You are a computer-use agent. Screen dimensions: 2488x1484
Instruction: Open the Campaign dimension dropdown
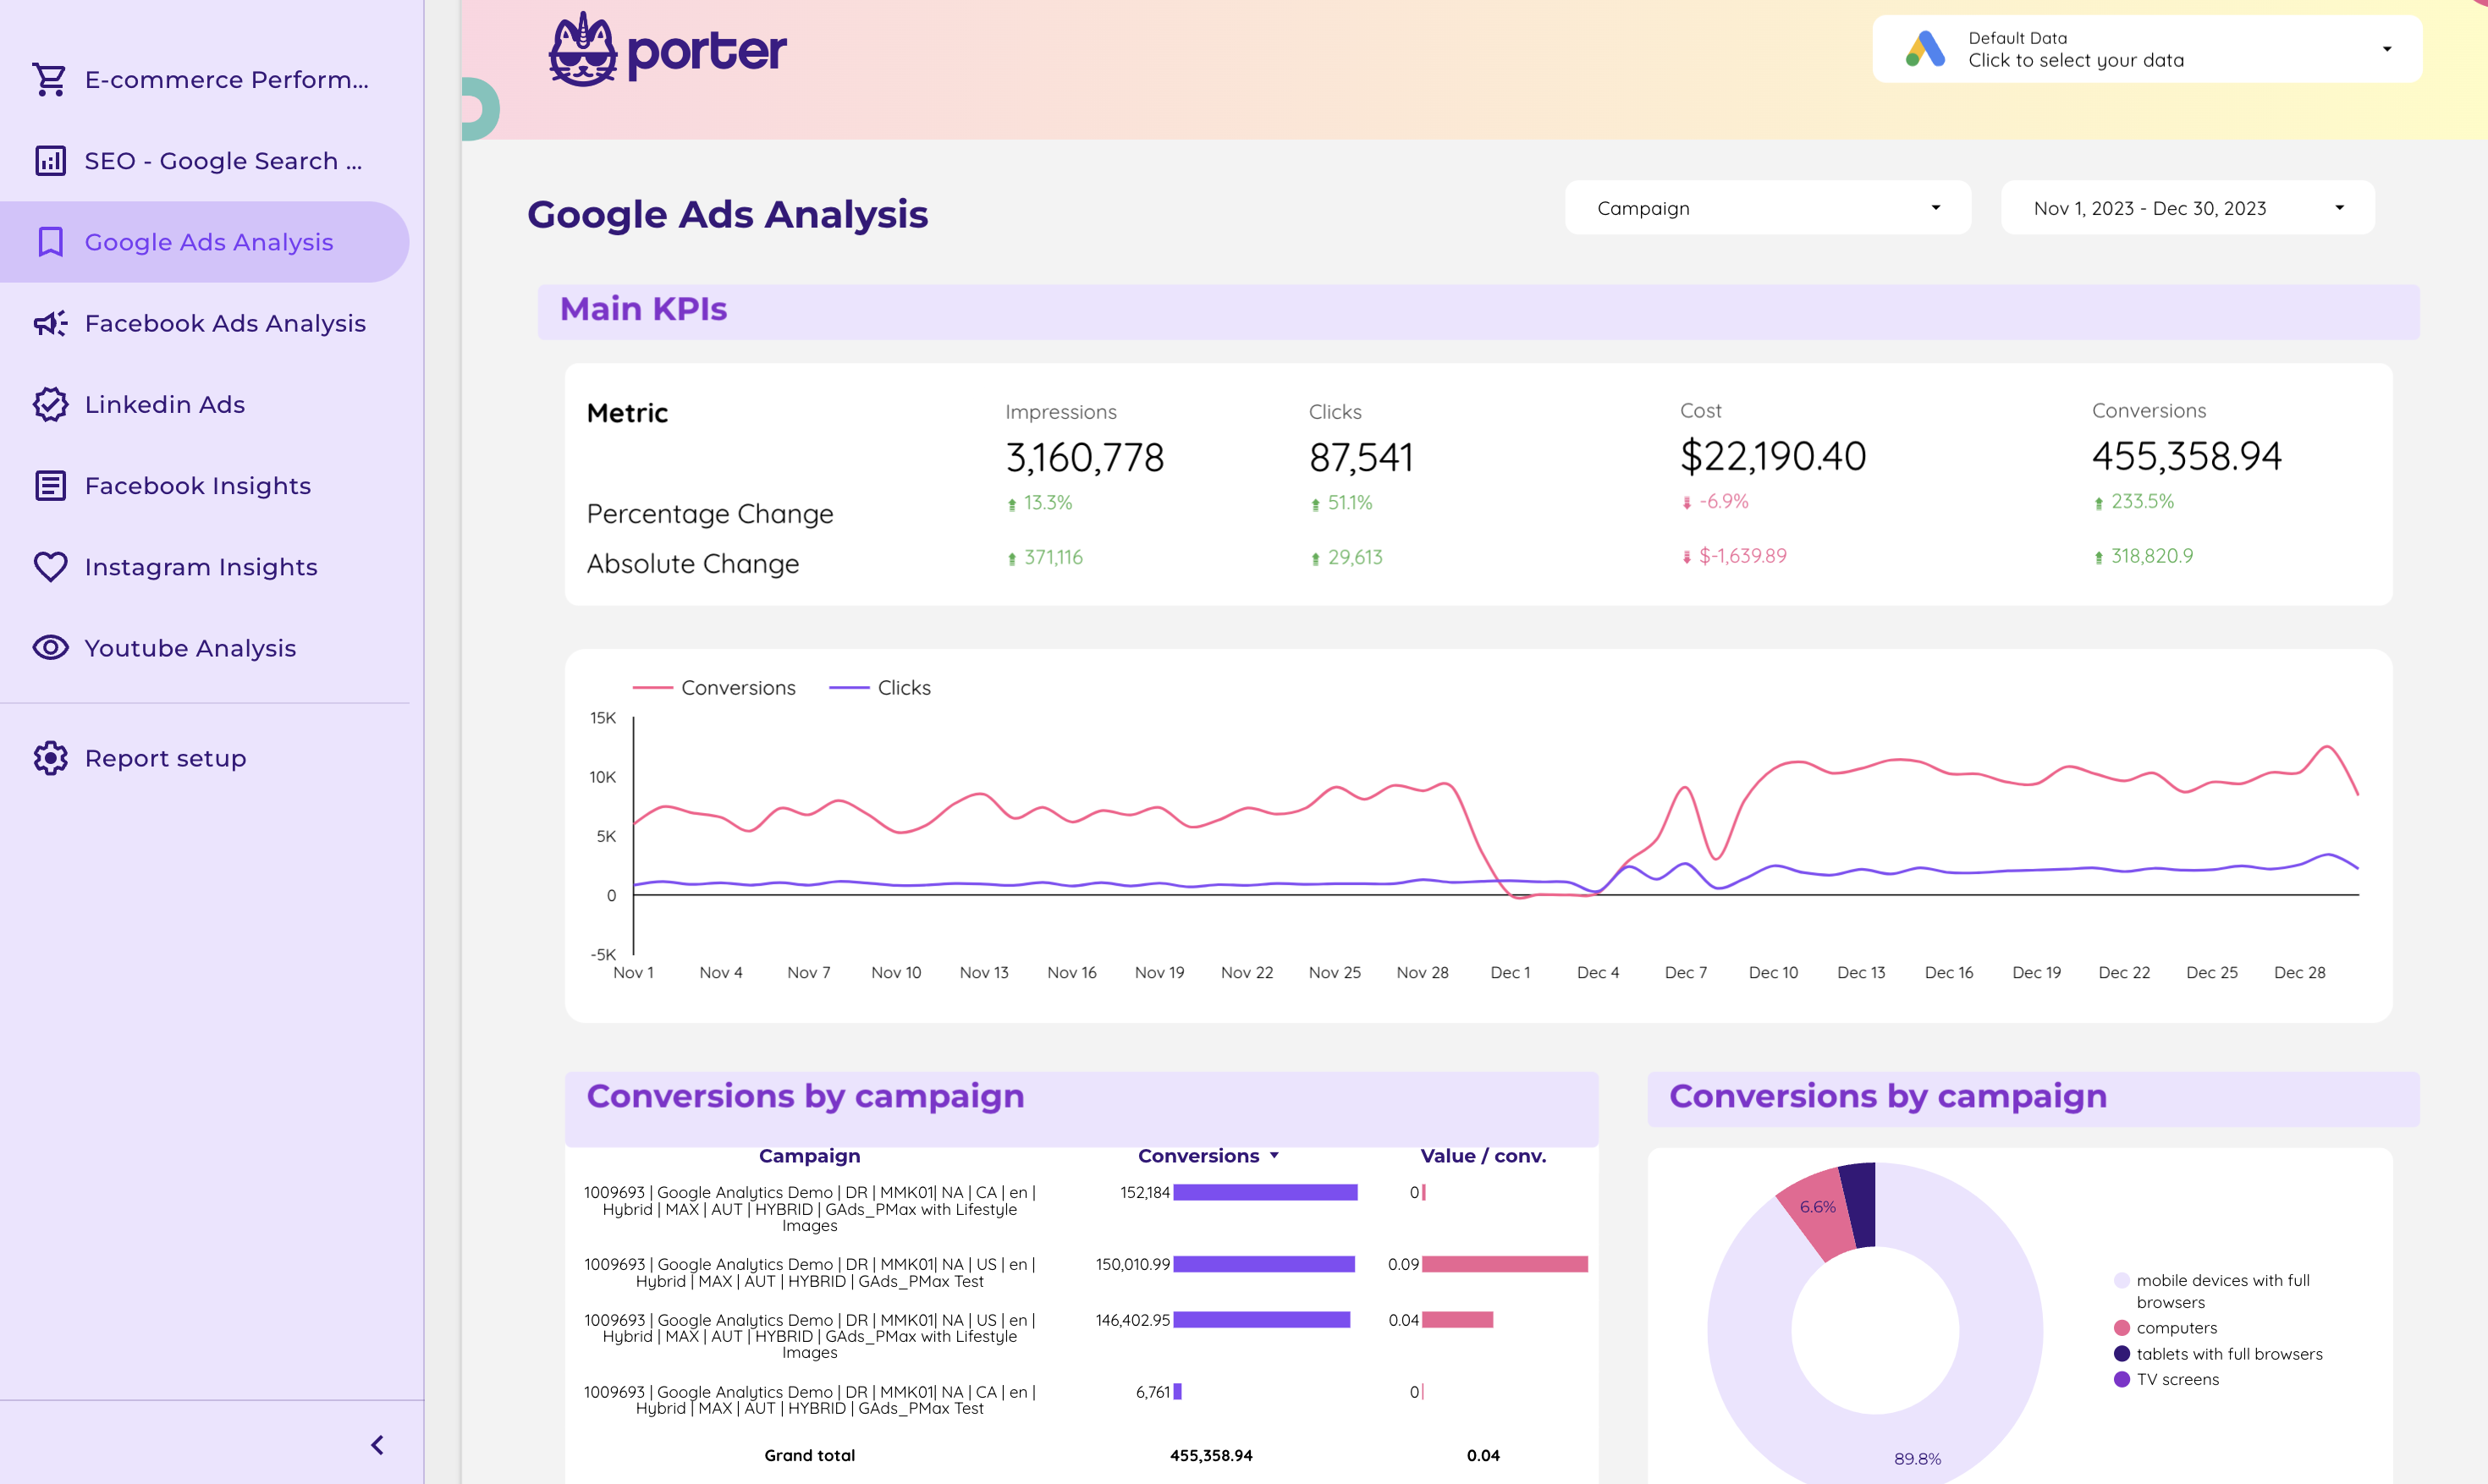point(1766,207)
